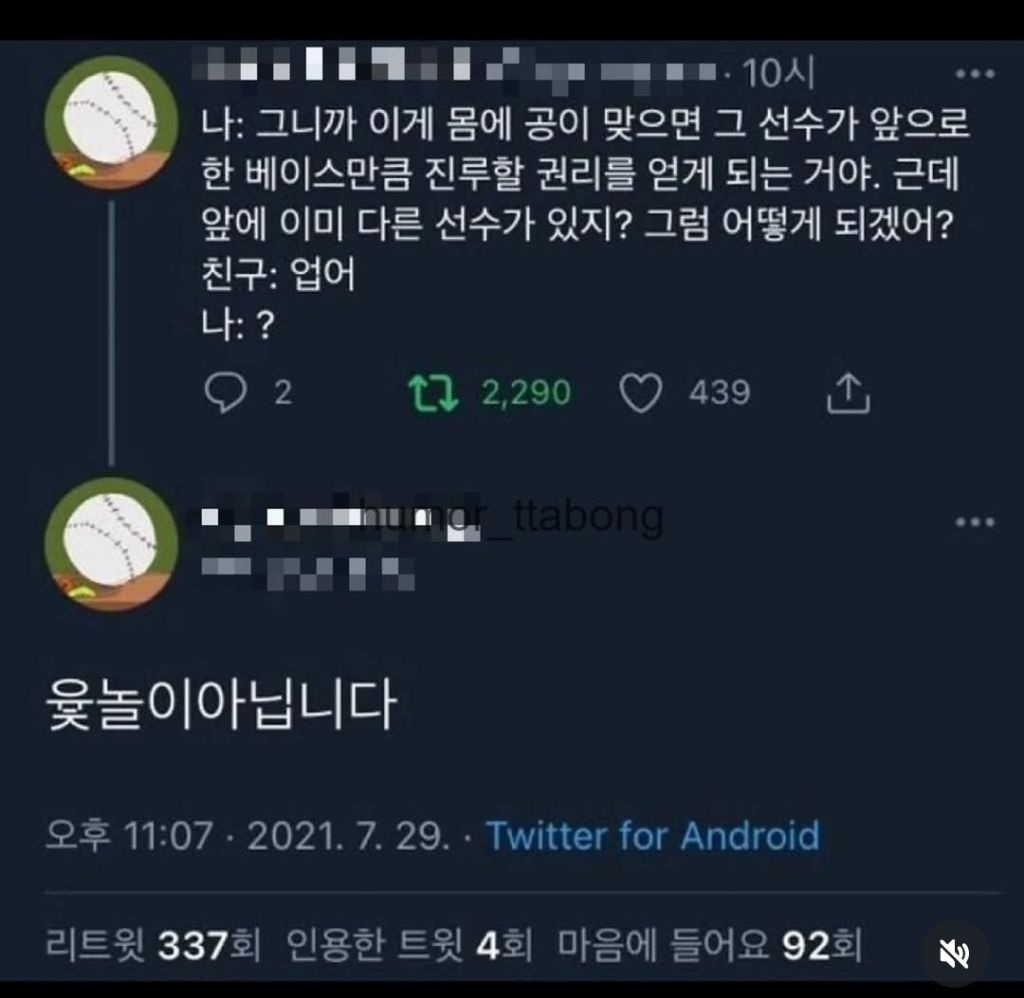Viewport: 1024px width, 998px height.
Task: Open three-dot menu on the reply tweet
Action: [975, 521]
